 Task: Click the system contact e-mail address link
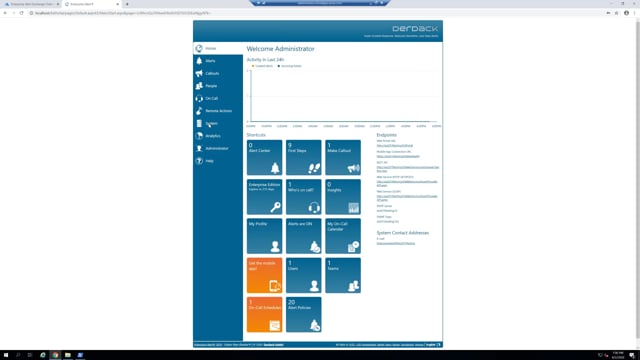(x=396, y=243)
